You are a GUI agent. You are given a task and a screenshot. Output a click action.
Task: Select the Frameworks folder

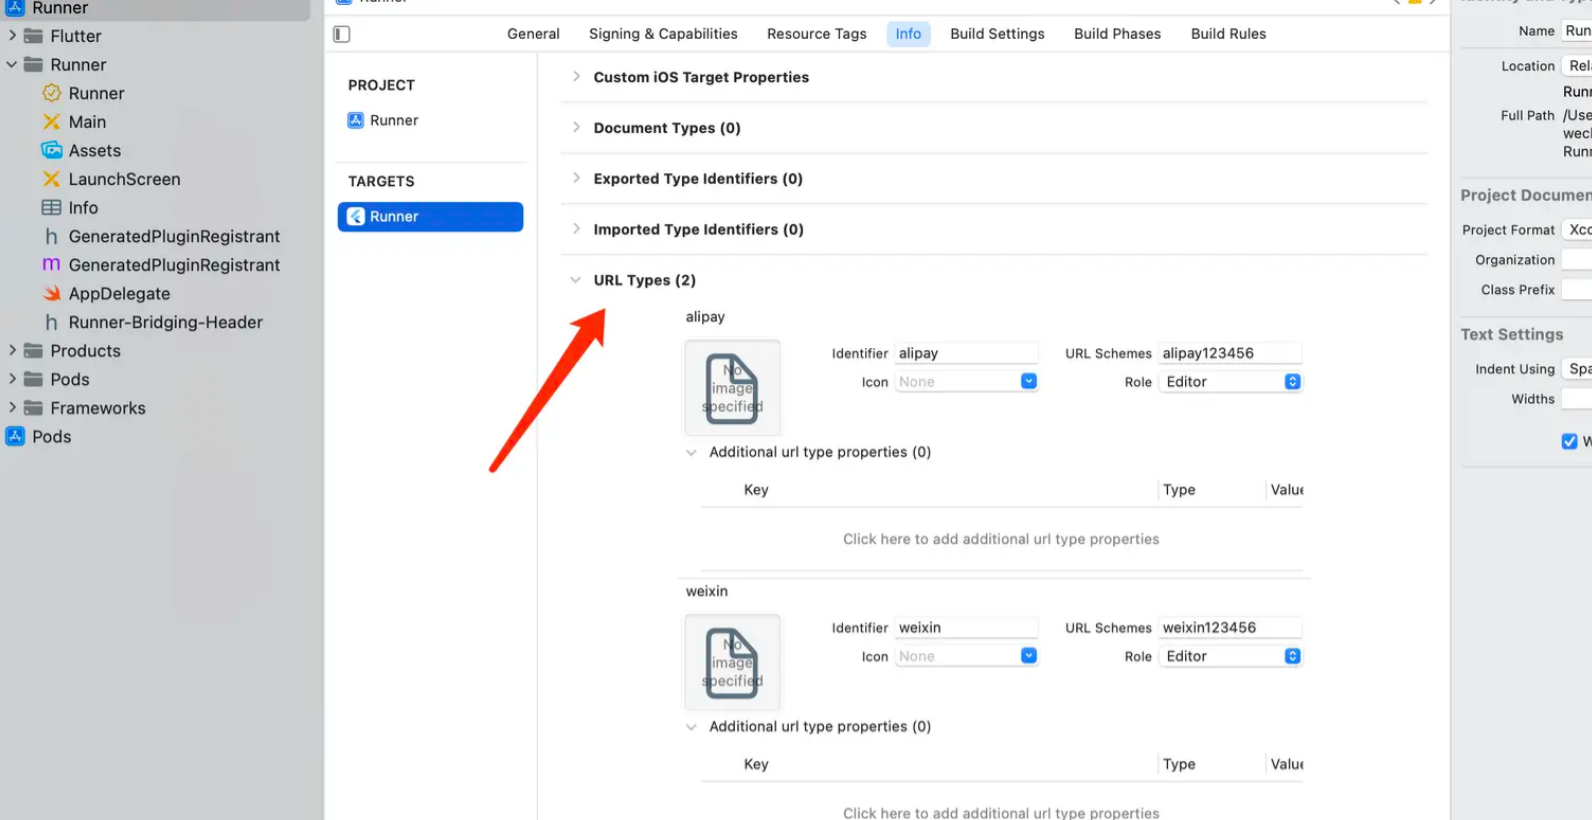pyautogui.click(x=98, y=408)
